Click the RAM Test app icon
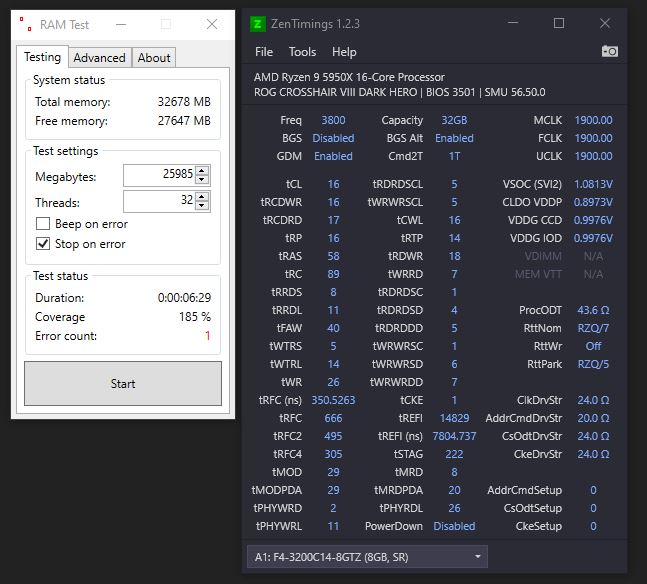 click(x=25, y=24)
